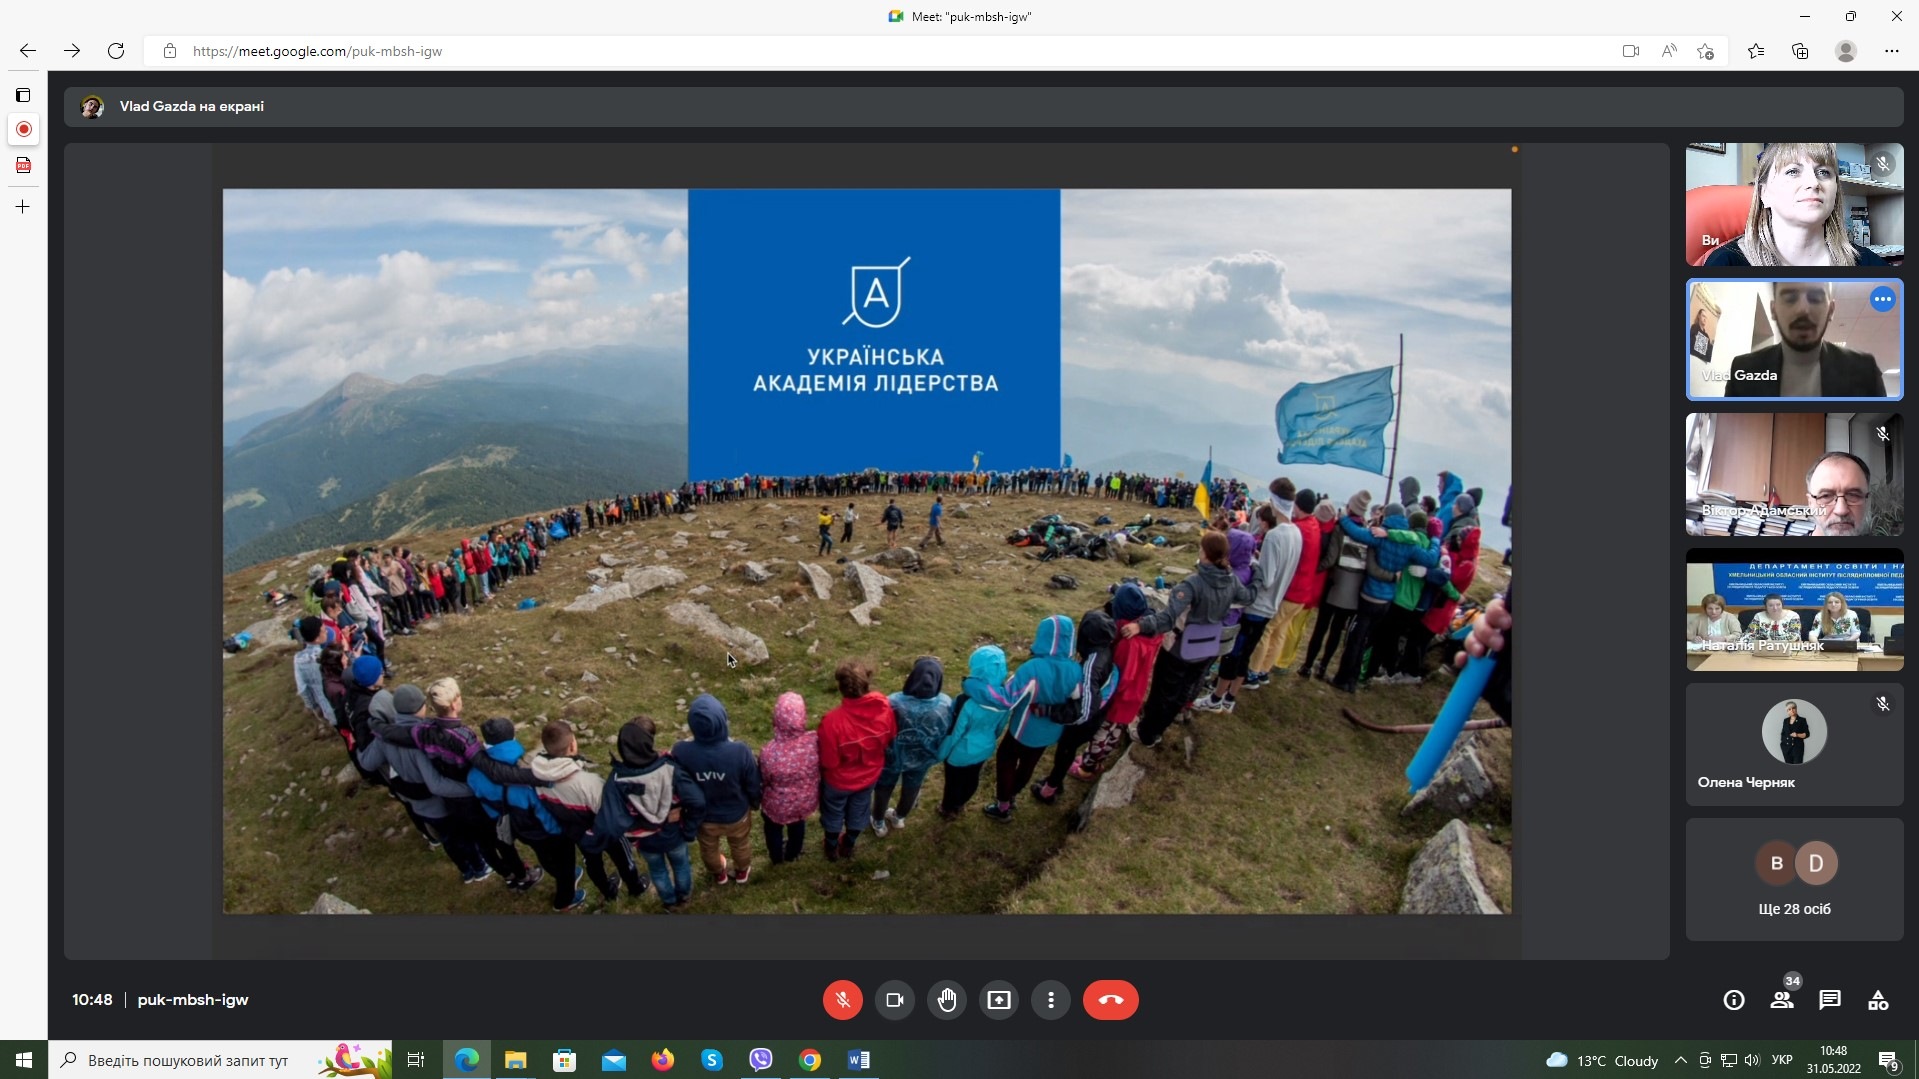This screenshot has width=1919, height=1079.
Task: Open the Activities panel
Action: pos(1877,1000)
